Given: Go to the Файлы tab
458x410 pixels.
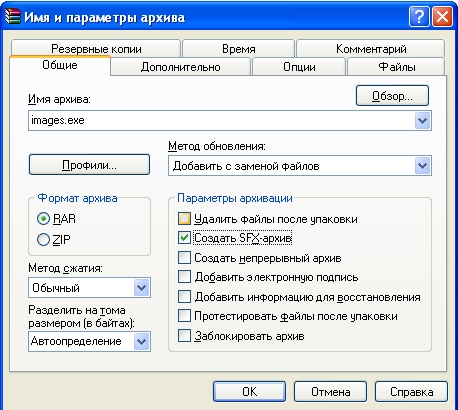Looking at the screenshot, I should point(396,67).
